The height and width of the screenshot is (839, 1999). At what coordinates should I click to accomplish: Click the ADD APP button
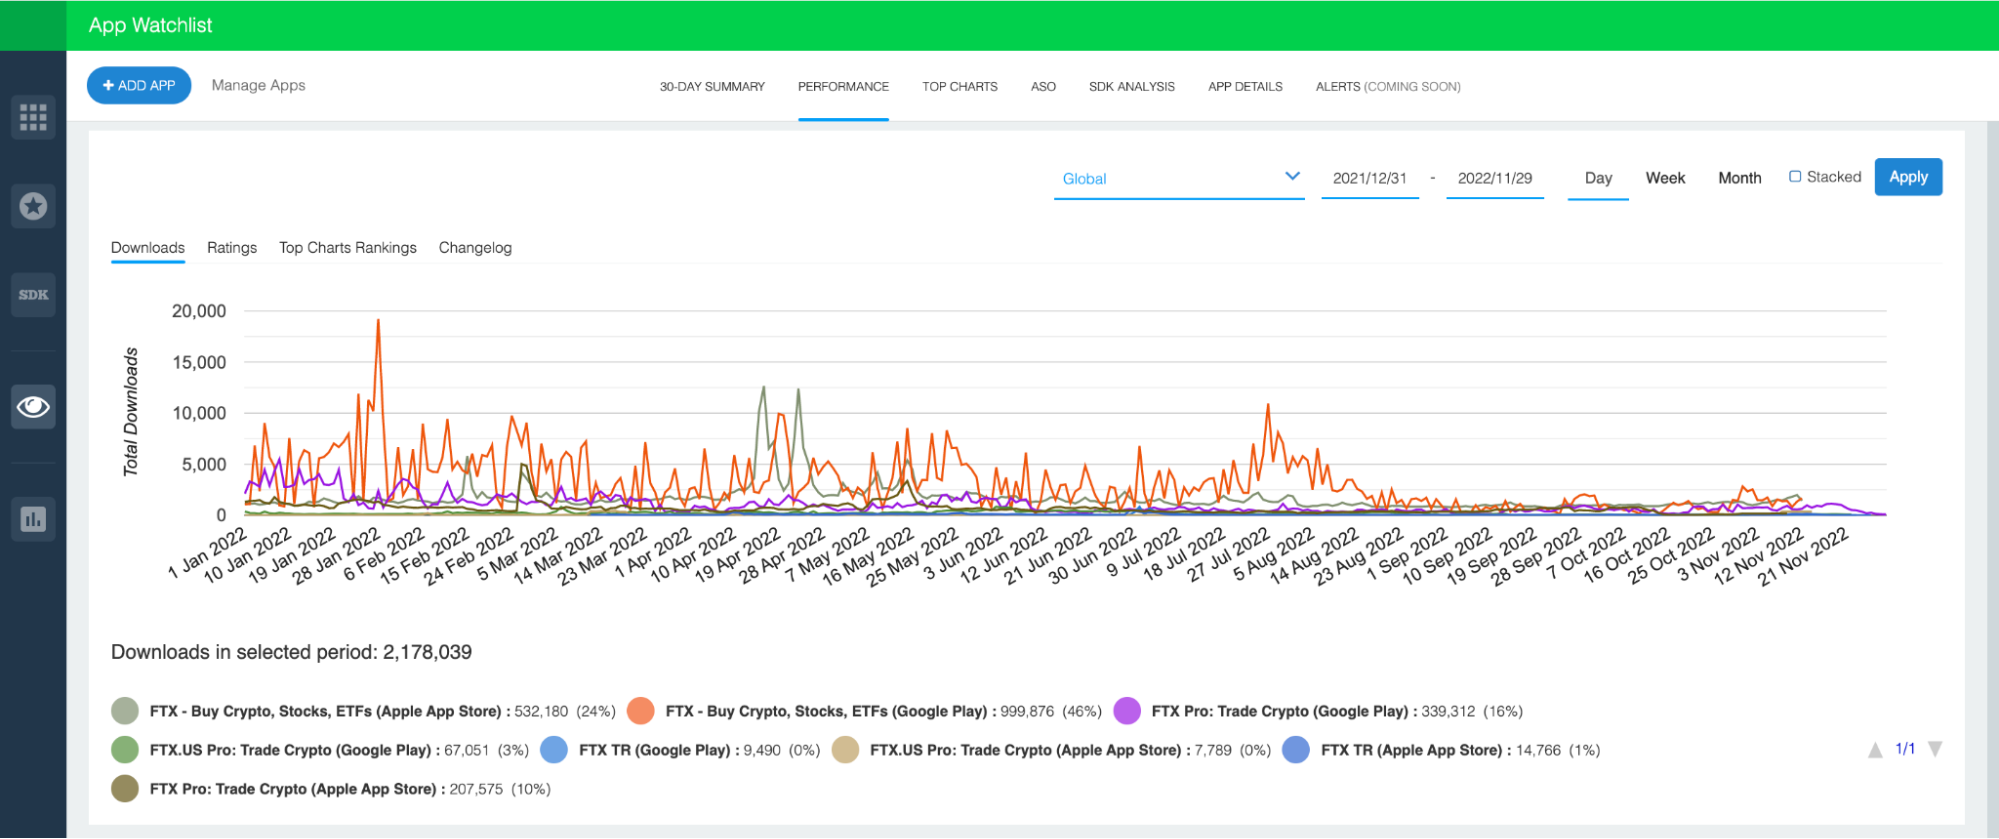139,86
